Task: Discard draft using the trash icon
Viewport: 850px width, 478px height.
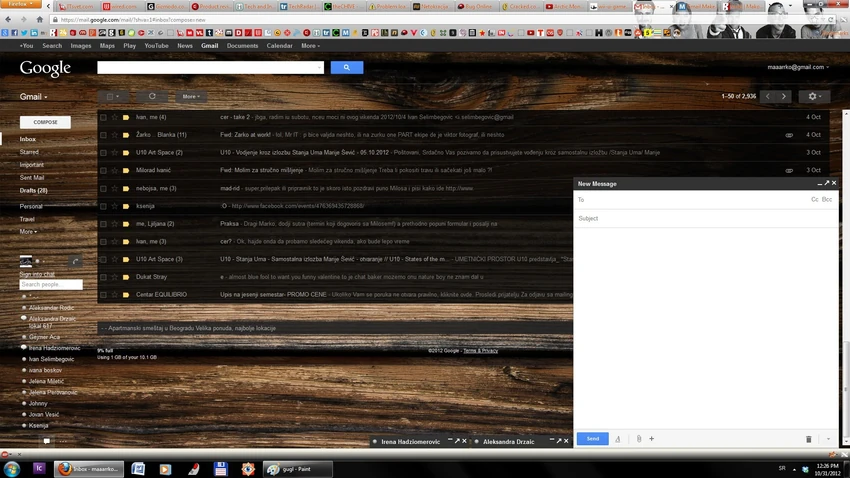Action: coord(808,439)
